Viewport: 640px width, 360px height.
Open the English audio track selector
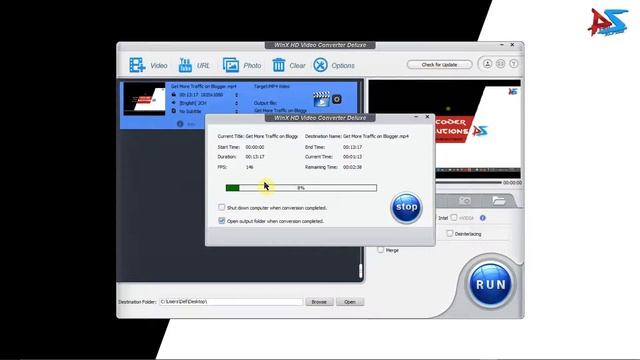coord(236,103)
